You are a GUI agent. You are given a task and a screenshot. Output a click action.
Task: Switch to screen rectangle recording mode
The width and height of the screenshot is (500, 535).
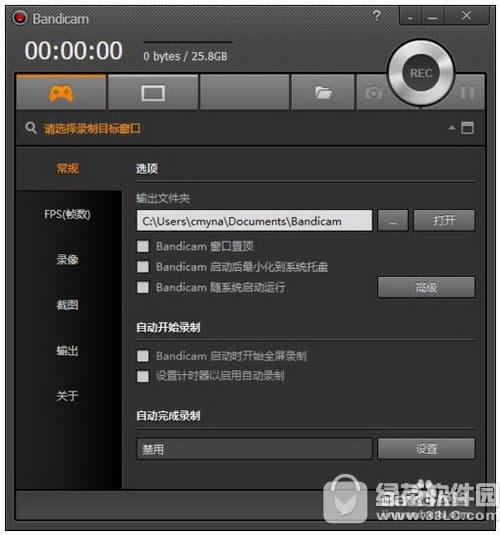[x=153, y=93]
